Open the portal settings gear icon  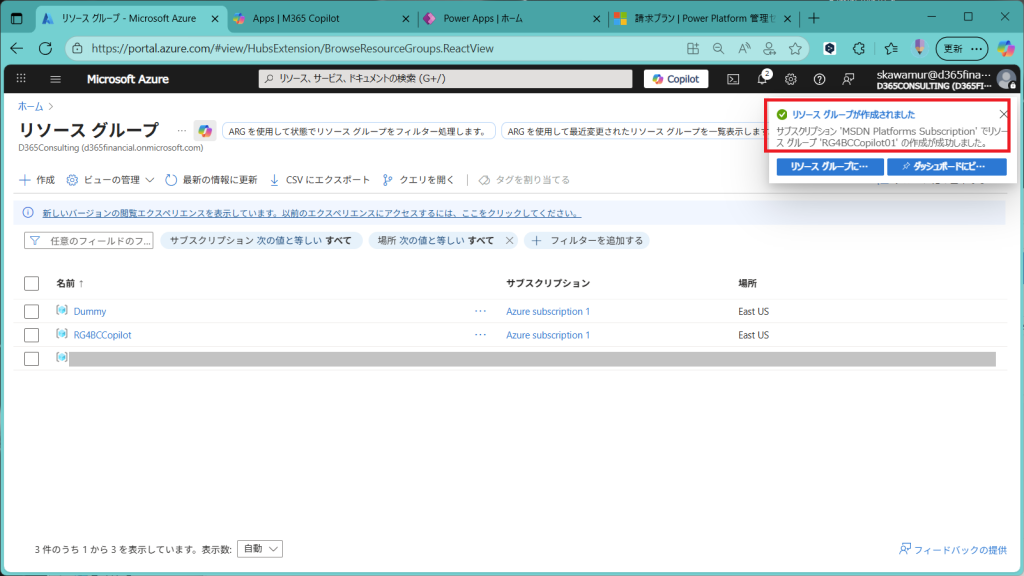click(791, 79)
